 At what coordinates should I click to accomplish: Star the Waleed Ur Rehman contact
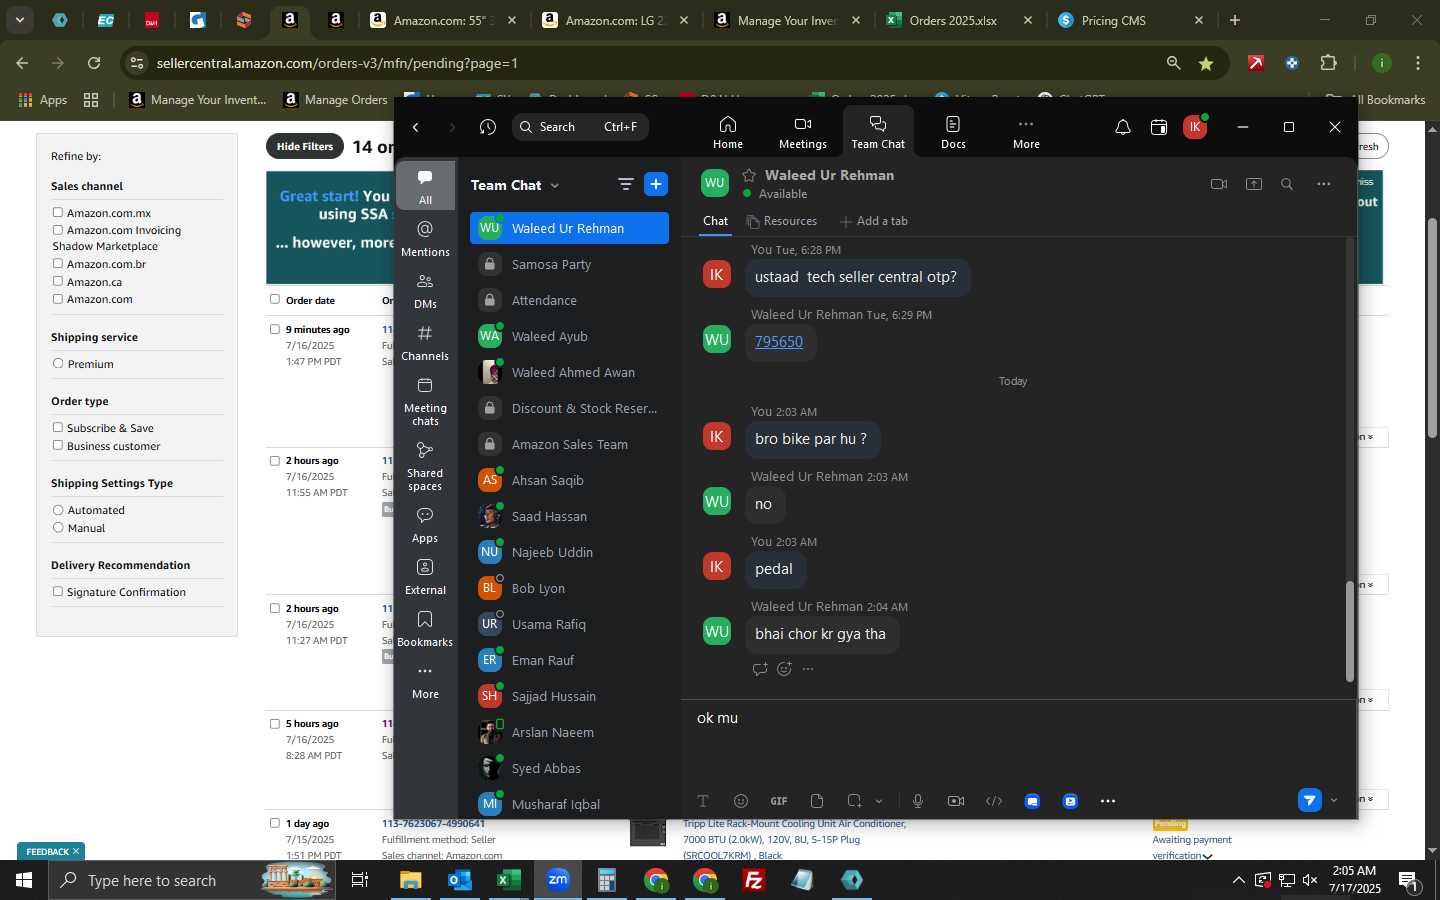pyautogui.click(x=748, y=175)
